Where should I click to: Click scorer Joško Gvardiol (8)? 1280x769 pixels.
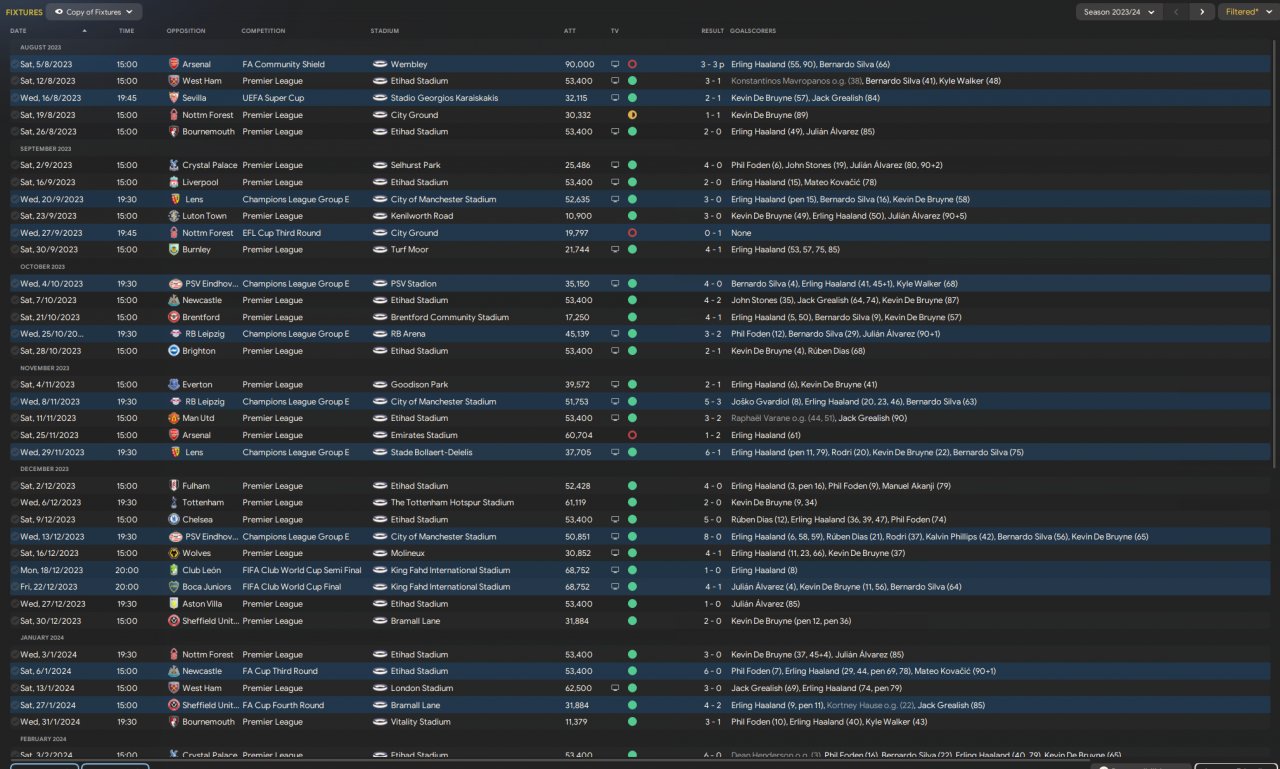tap(765, 401)
